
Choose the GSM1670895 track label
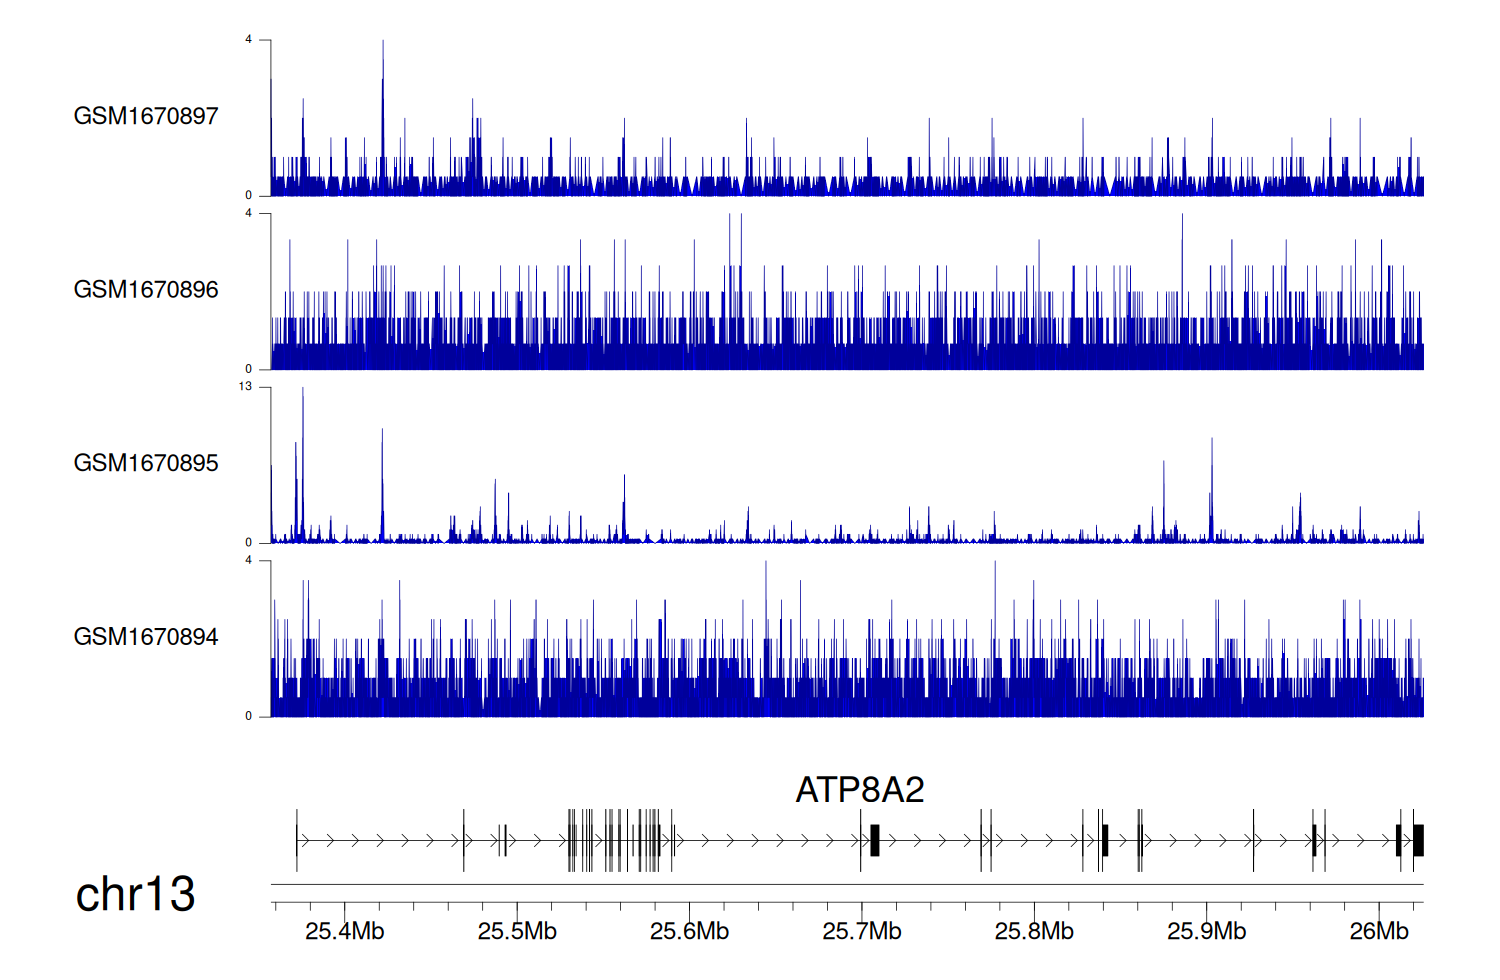pyautogui.click(x=146, y=463)
